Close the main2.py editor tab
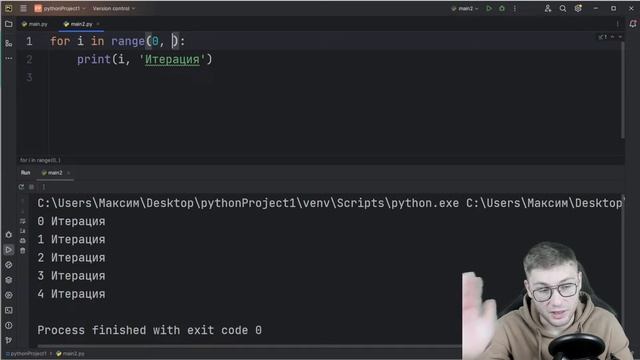Image resolution: width=640 pixels, height=360 pixels. point(98,24)
